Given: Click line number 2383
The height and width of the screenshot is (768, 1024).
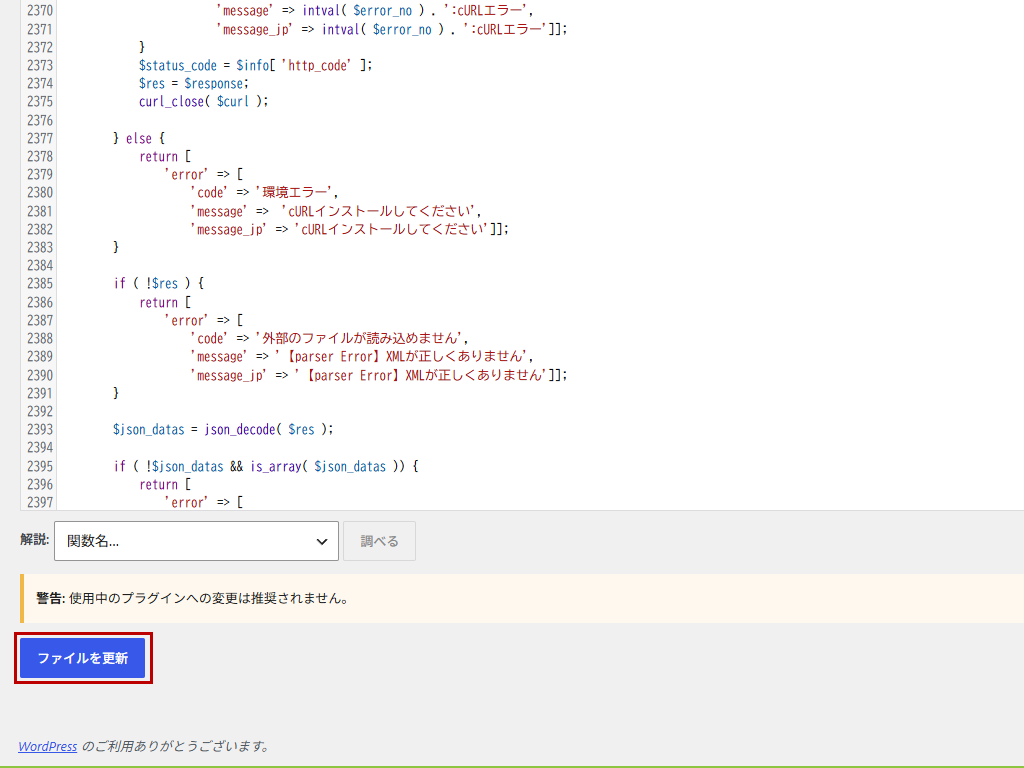Looking at the screenshot, I should click(40, 247).
